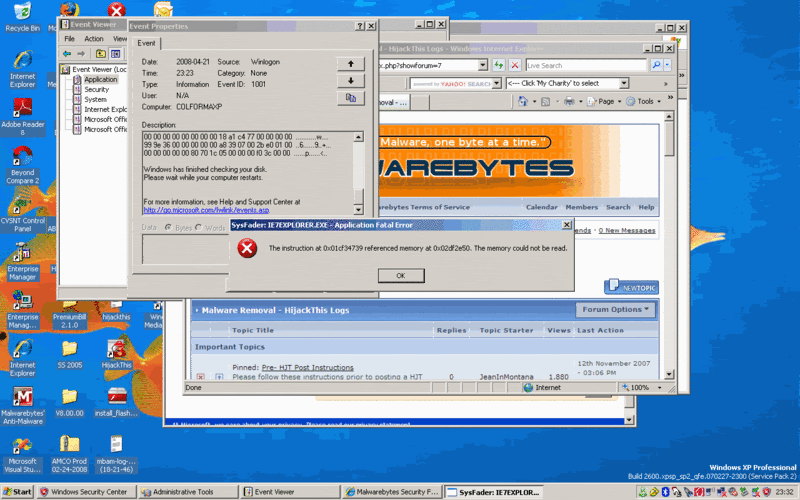
Task: Click the IE Refresh icon
Action: click(498, 65)
